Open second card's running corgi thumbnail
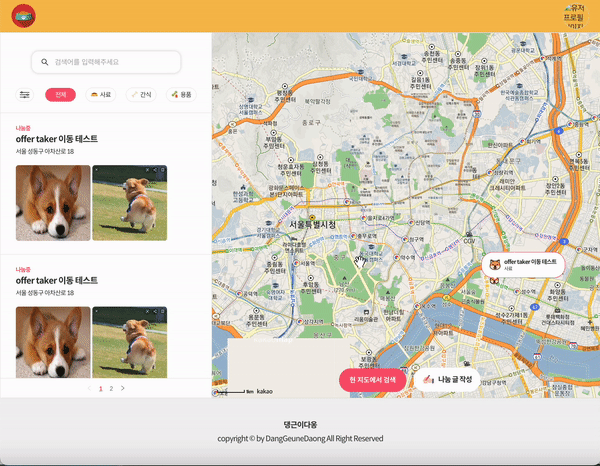The width and height of the screenshot is (600, 466). 130,342
